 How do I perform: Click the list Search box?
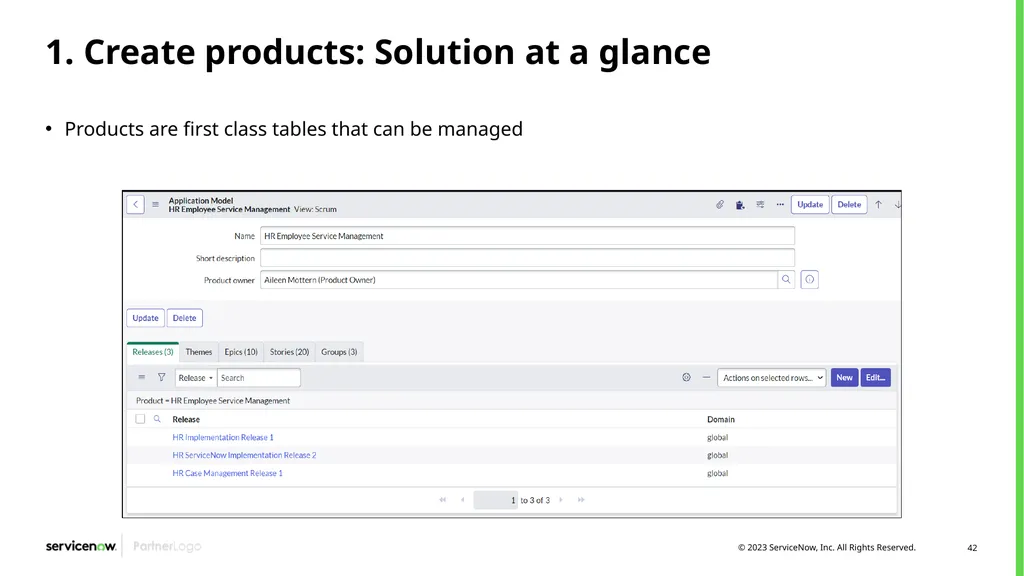coord(259,377)
